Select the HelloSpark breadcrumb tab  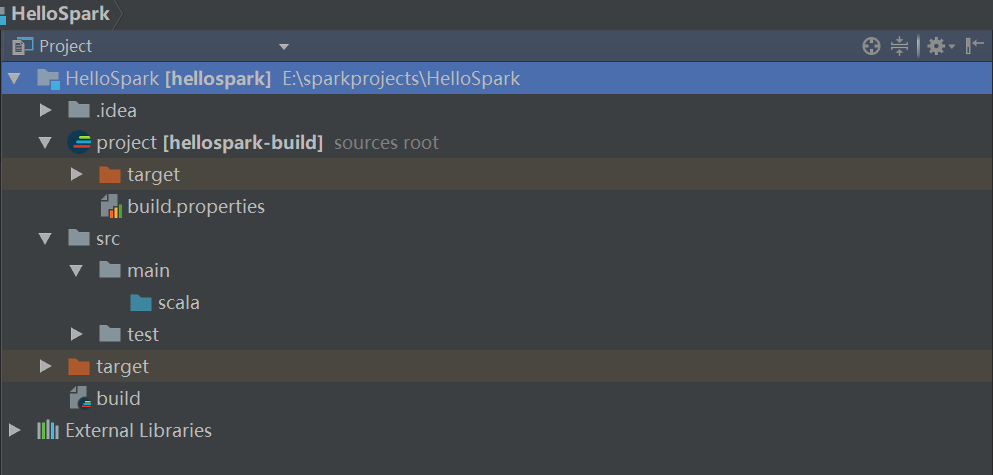coord(59,14)
